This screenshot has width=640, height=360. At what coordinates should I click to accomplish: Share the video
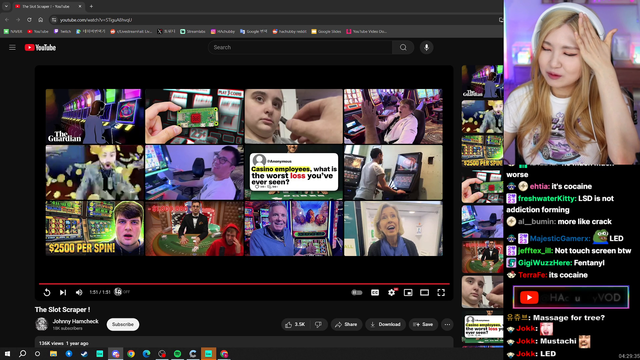coord(346,324)
